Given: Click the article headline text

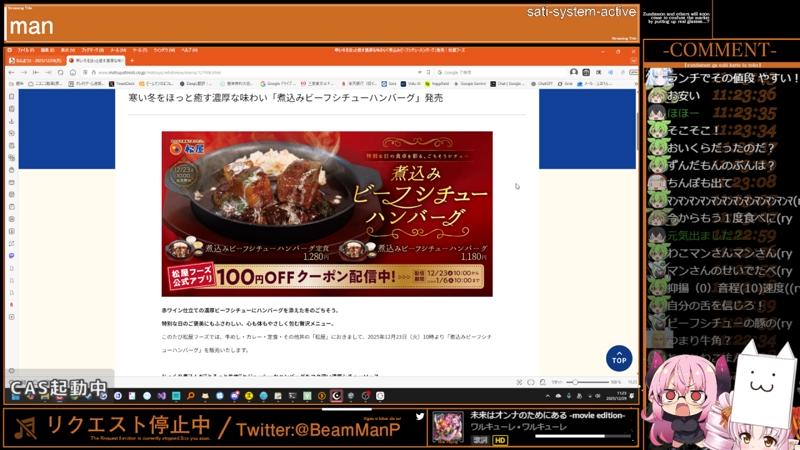Looking at the screenshot, I should pyautogui.click(x=286, y=98).
